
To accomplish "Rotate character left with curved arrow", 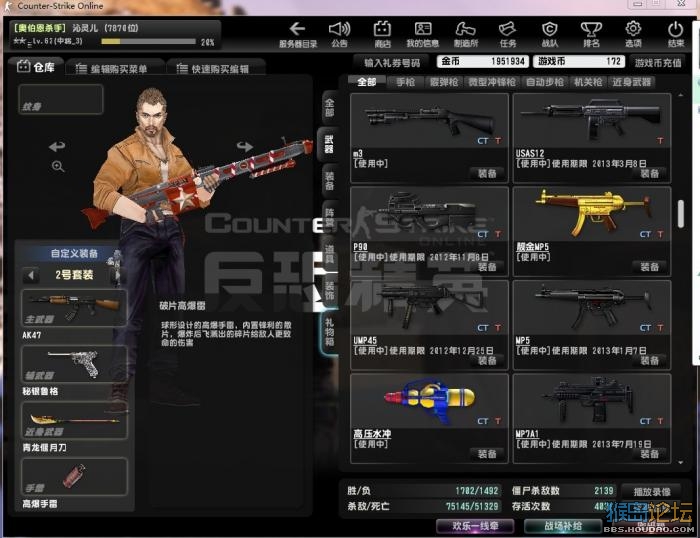I will (x=57, y=146).
